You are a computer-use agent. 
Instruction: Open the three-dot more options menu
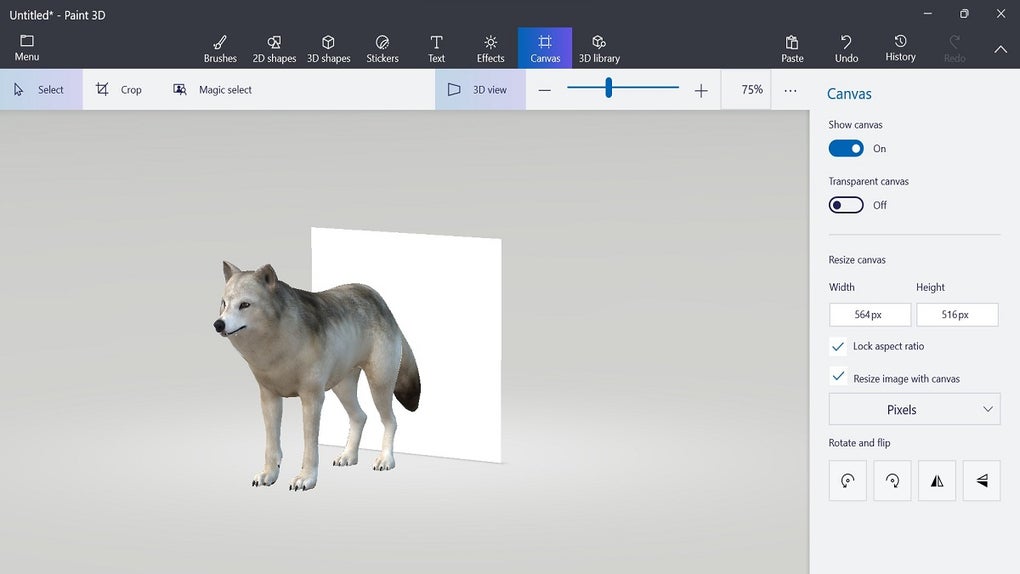790,90
